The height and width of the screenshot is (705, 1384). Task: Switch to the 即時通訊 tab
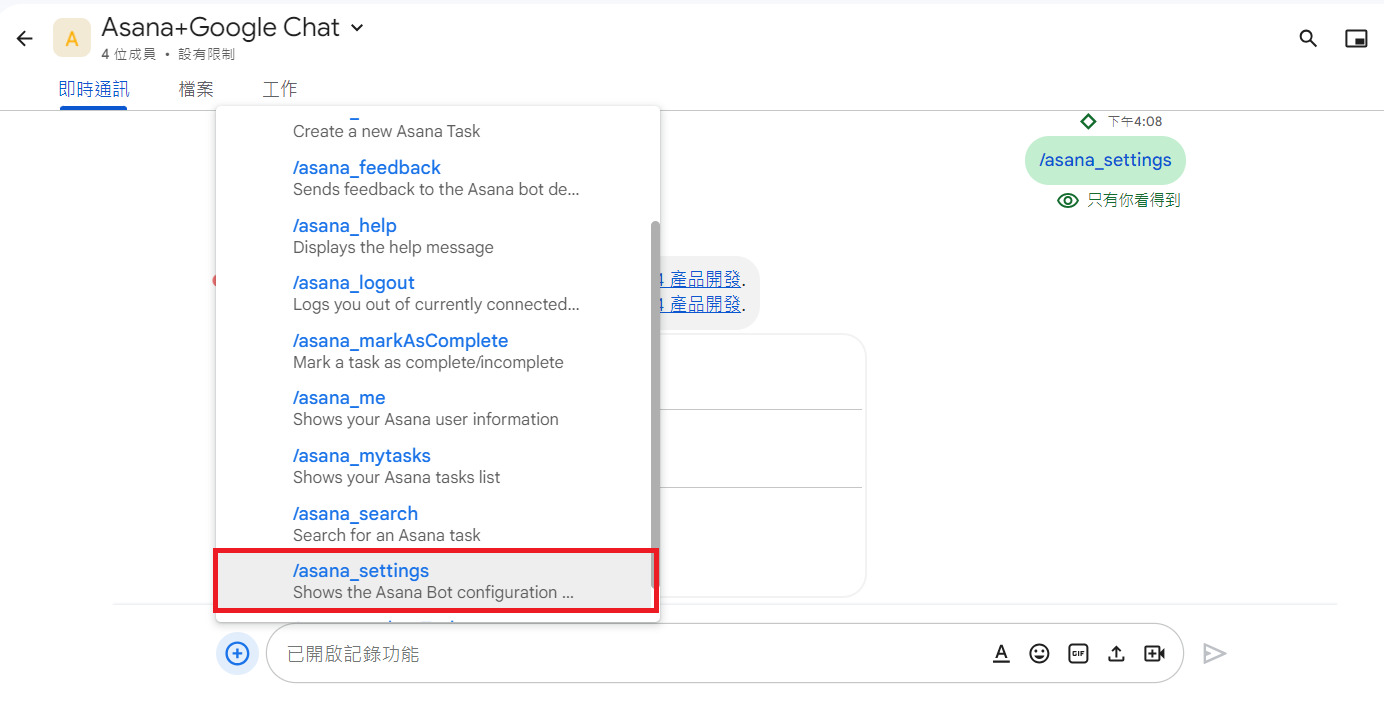(94, 89)
